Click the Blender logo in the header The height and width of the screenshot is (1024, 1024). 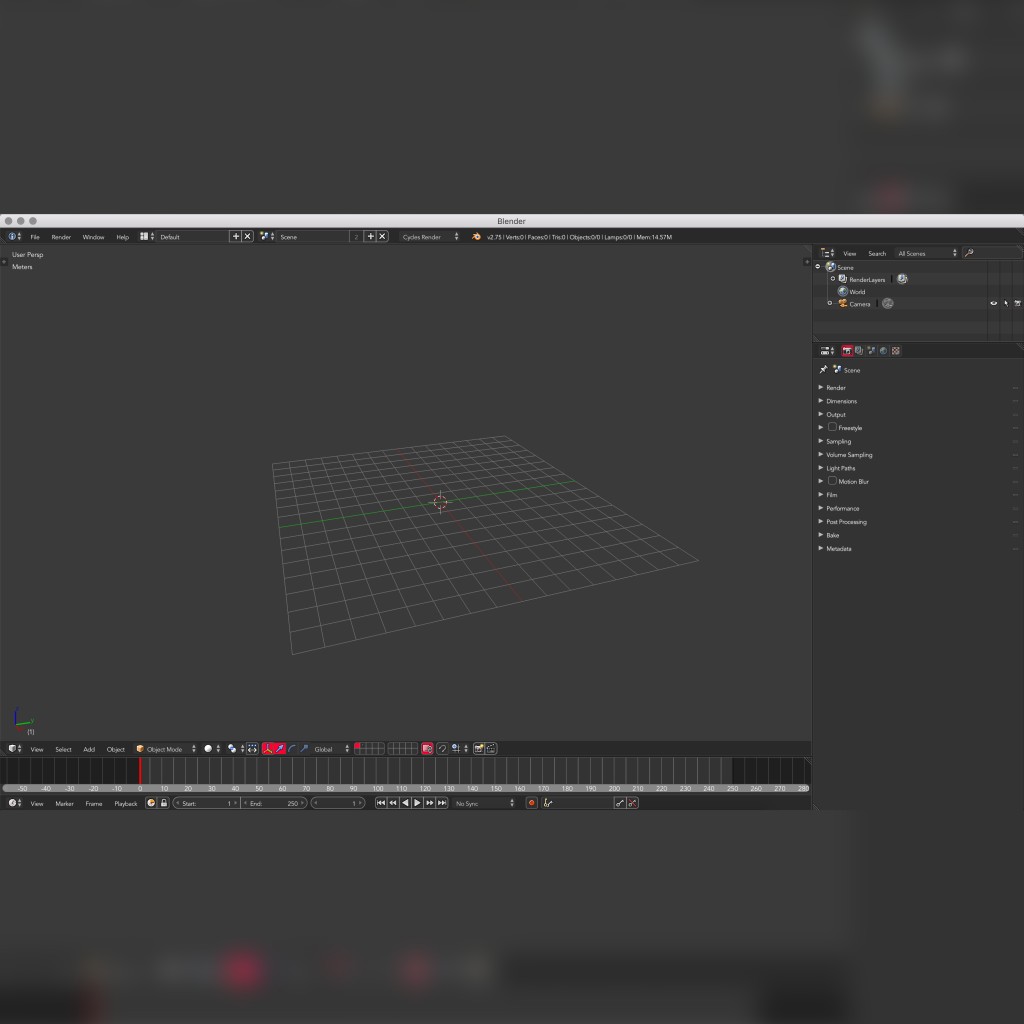click(12, 236)
